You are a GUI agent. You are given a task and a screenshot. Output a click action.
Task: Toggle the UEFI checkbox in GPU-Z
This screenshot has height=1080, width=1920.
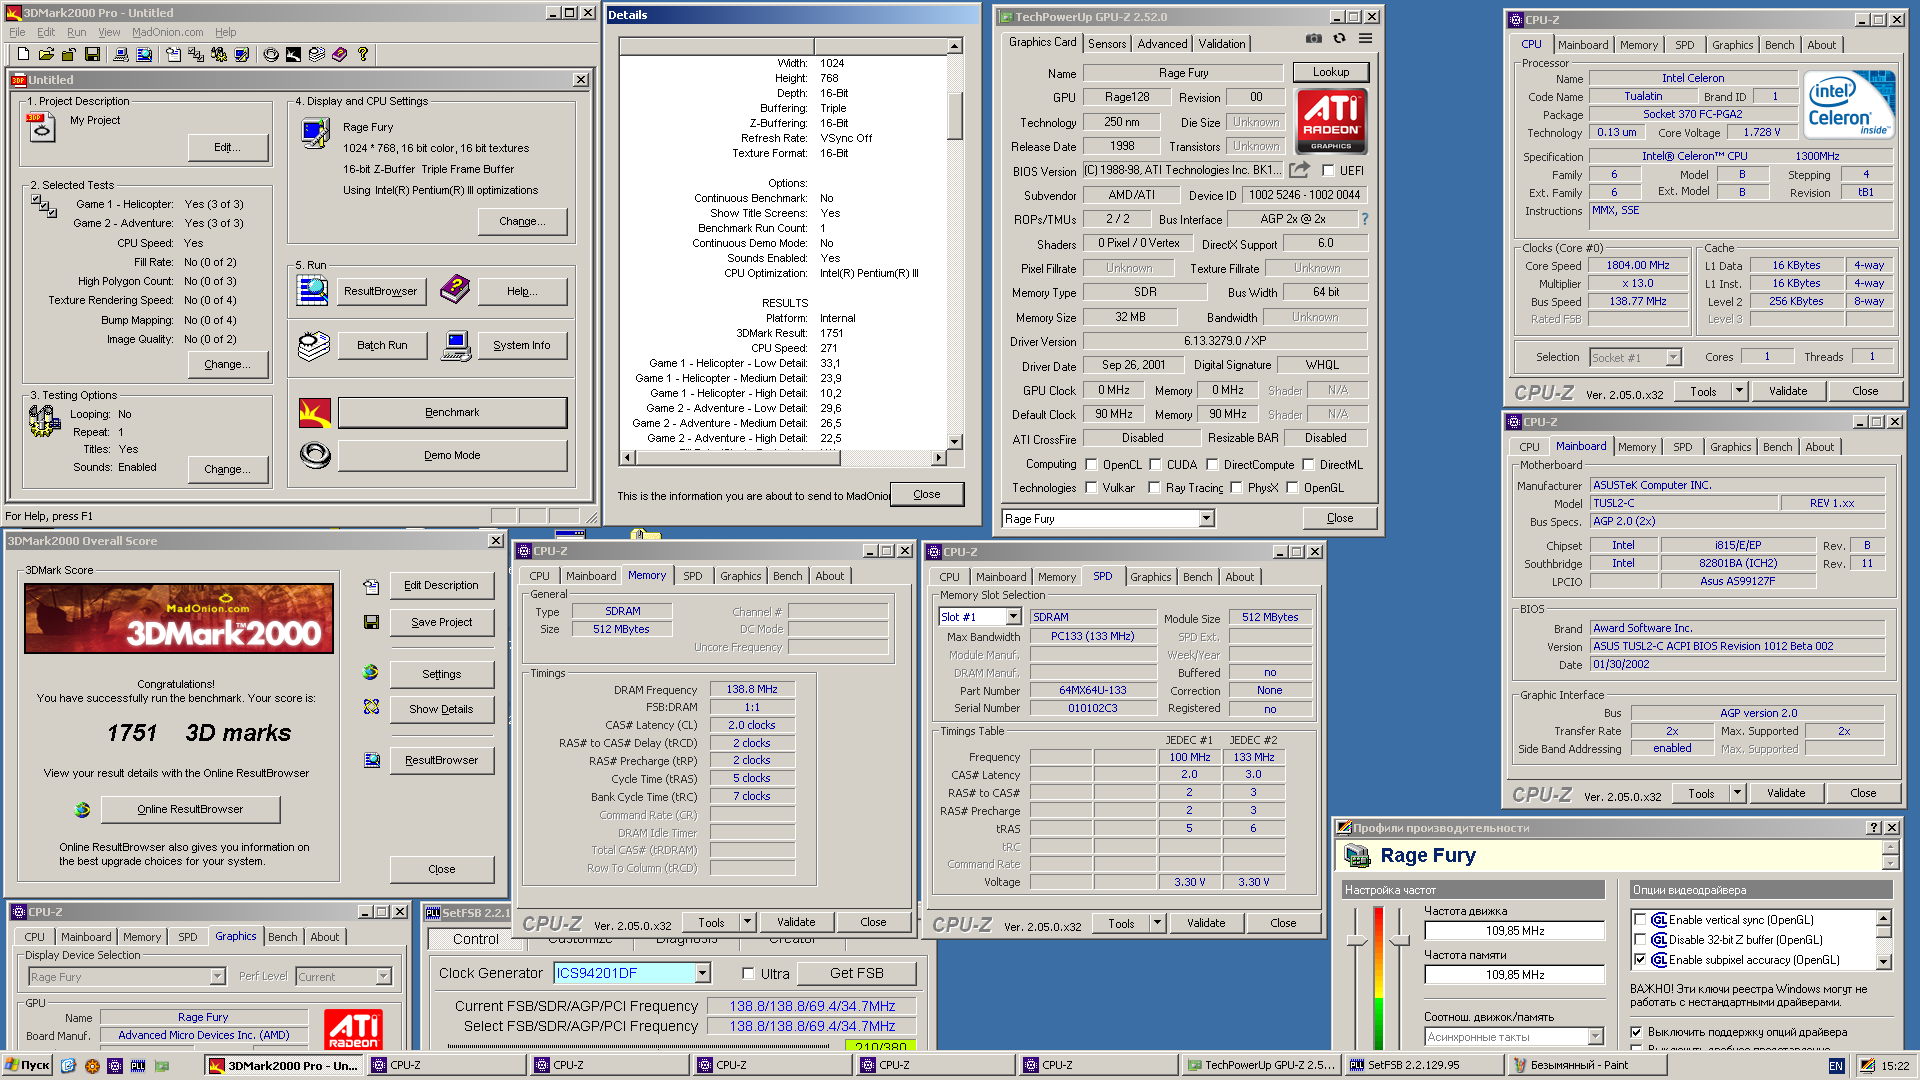[x=1328, y=171]
